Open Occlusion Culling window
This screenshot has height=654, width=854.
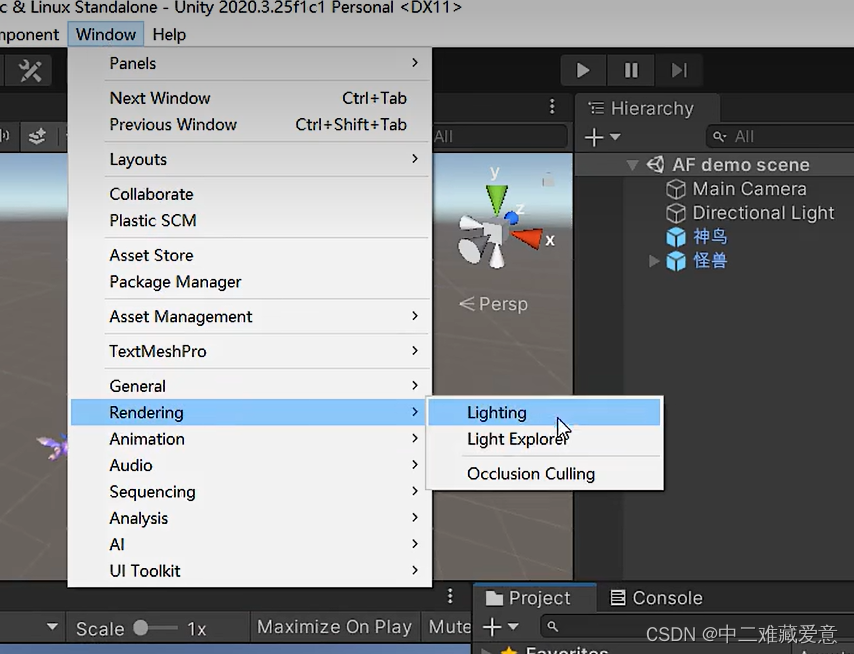544,474
